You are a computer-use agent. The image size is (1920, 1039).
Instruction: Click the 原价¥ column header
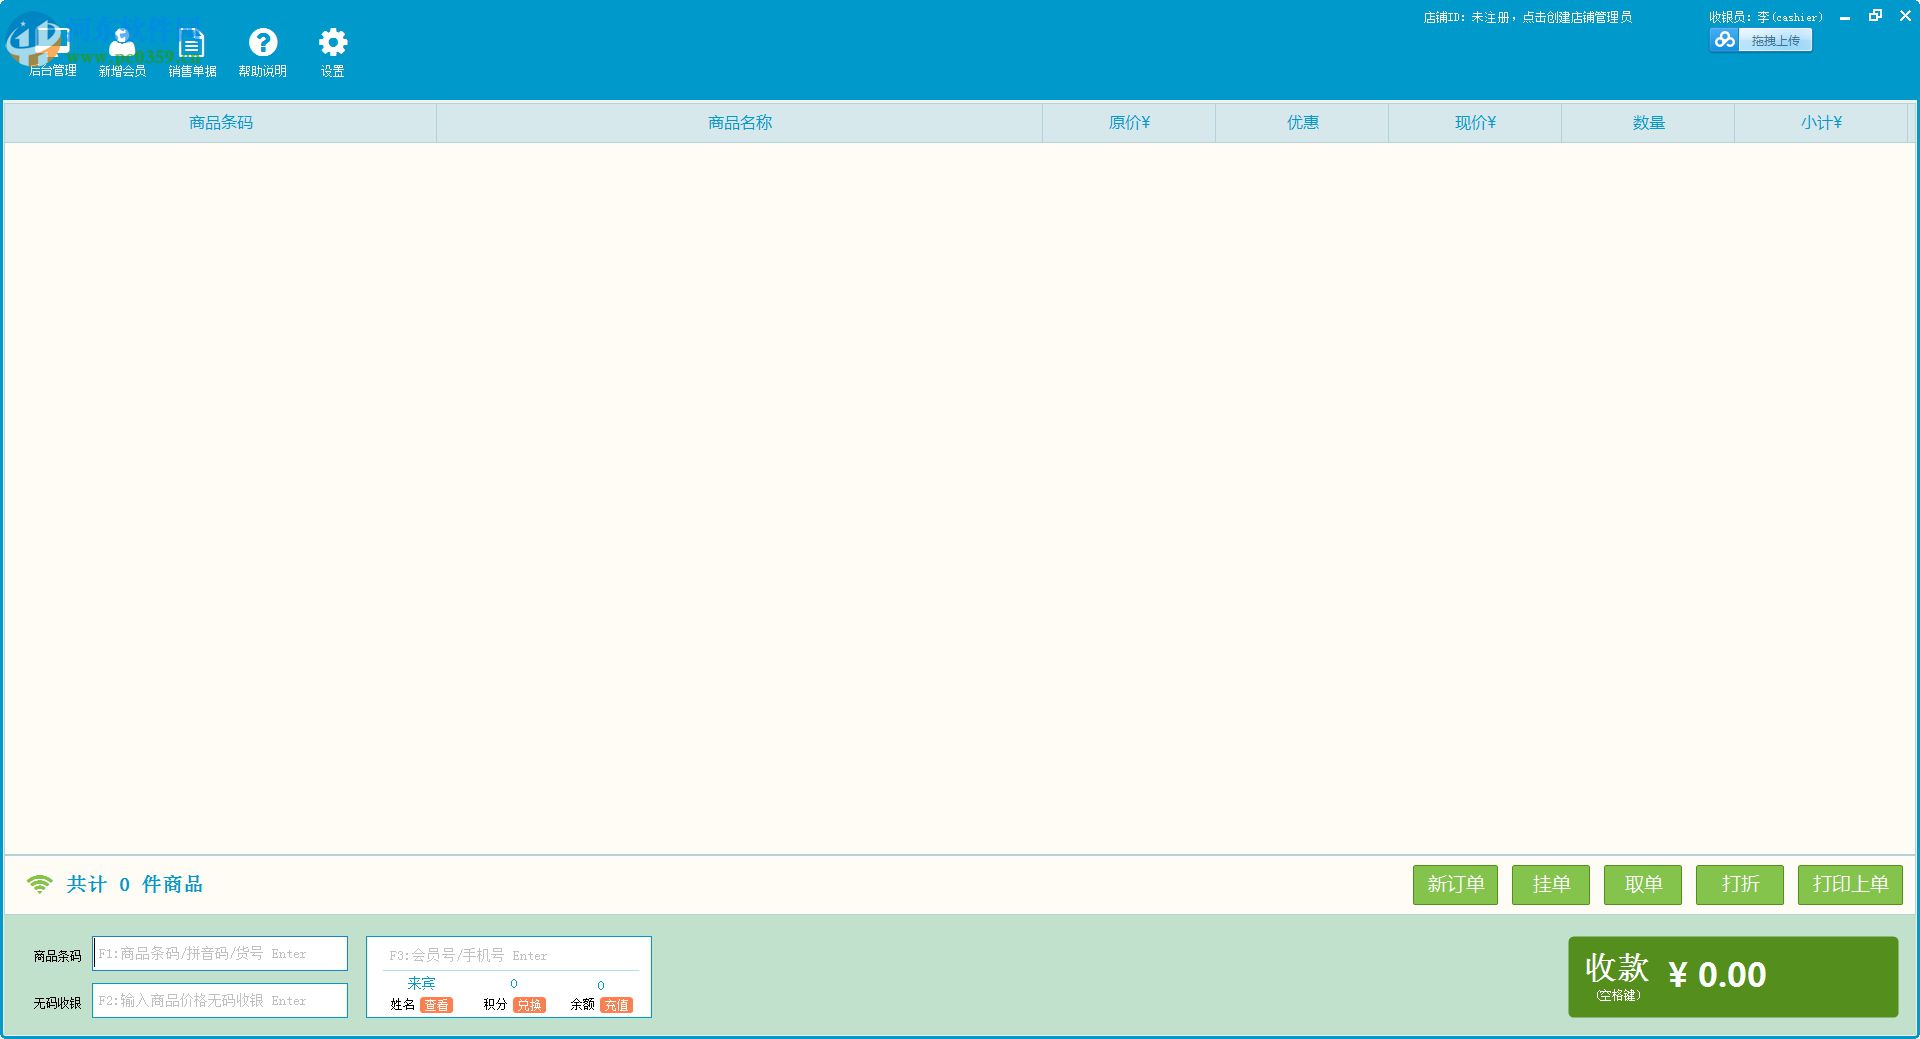(1129, 123)
